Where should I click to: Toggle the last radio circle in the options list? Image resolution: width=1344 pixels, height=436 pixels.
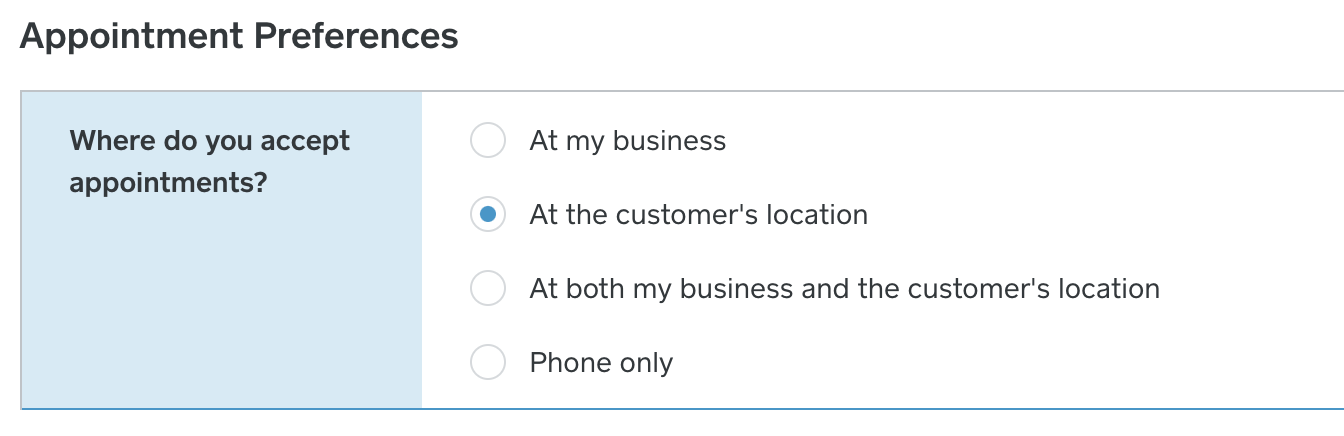(487, 363)
